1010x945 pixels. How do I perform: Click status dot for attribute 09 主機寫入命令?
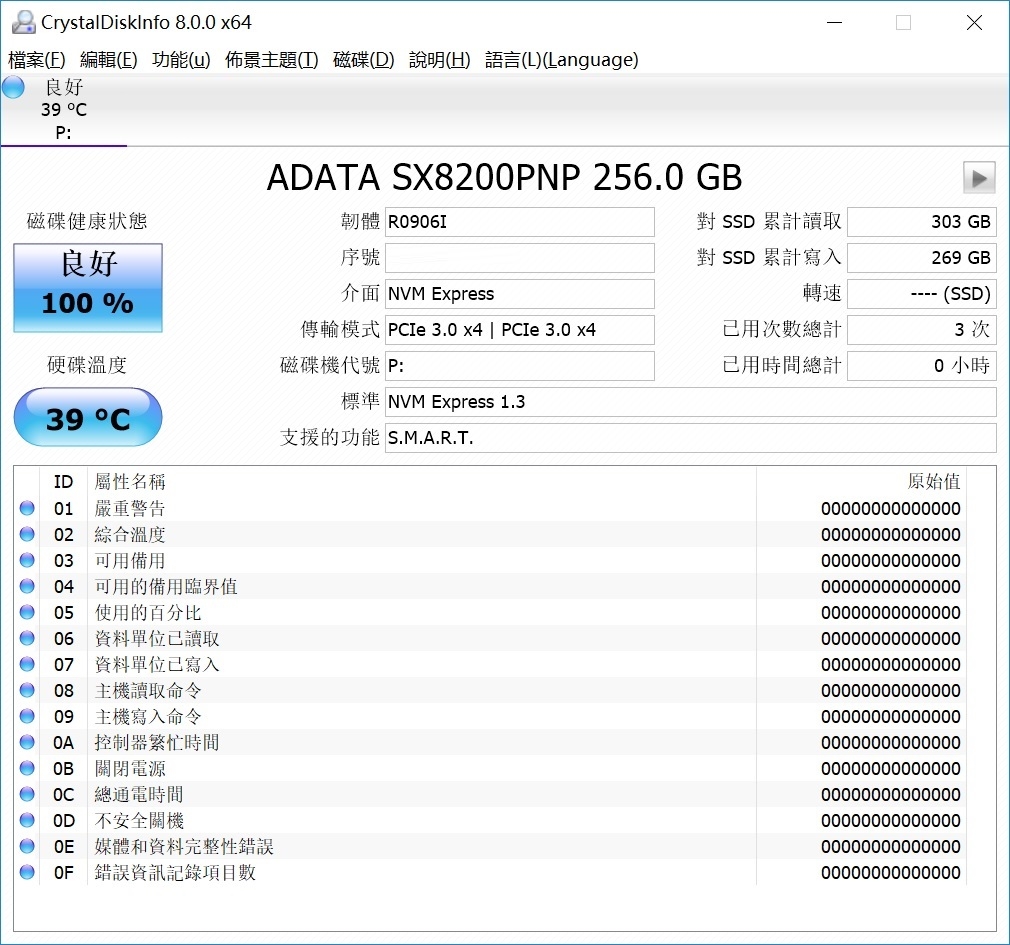tap(27, 716)
